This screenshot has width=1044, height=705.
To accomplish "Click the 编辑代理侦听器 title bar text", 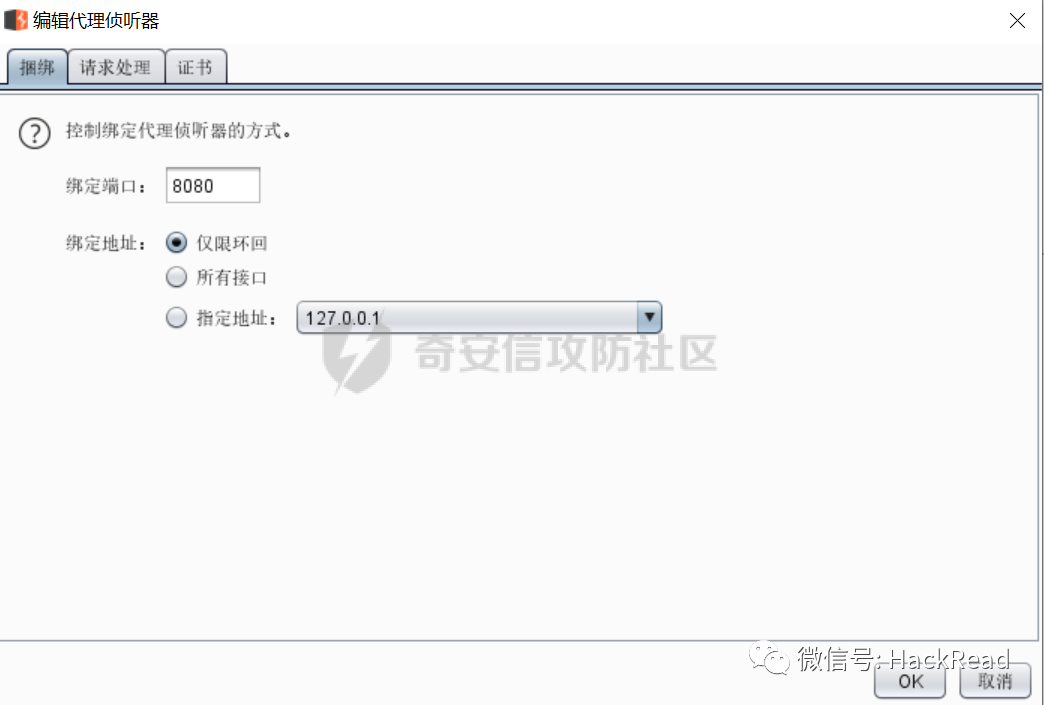I will coord(97,21).
